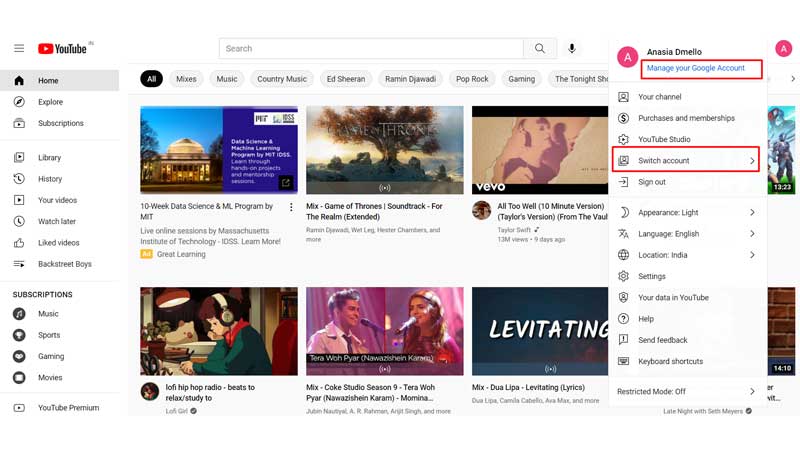Click Manage your Google Account link
The height and width of the screenshot is (450, 800).
point(695,68)
